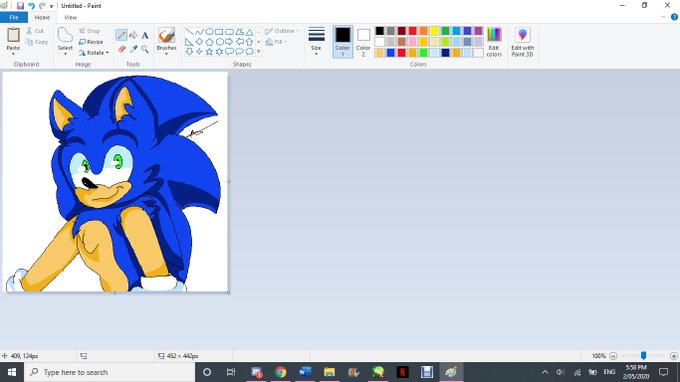The height and width of the screenshot is (382, 680).
Task: Pick the red color swatch
Action: coord(412,31)
